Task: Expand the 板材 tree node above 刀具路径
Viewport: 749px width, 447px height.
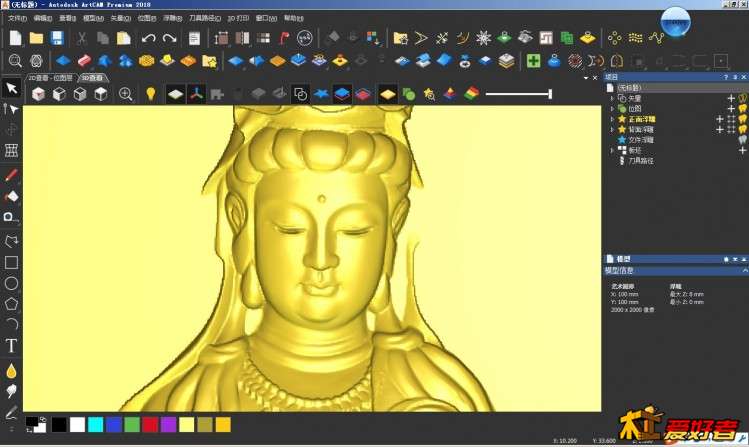Action: 612,150
